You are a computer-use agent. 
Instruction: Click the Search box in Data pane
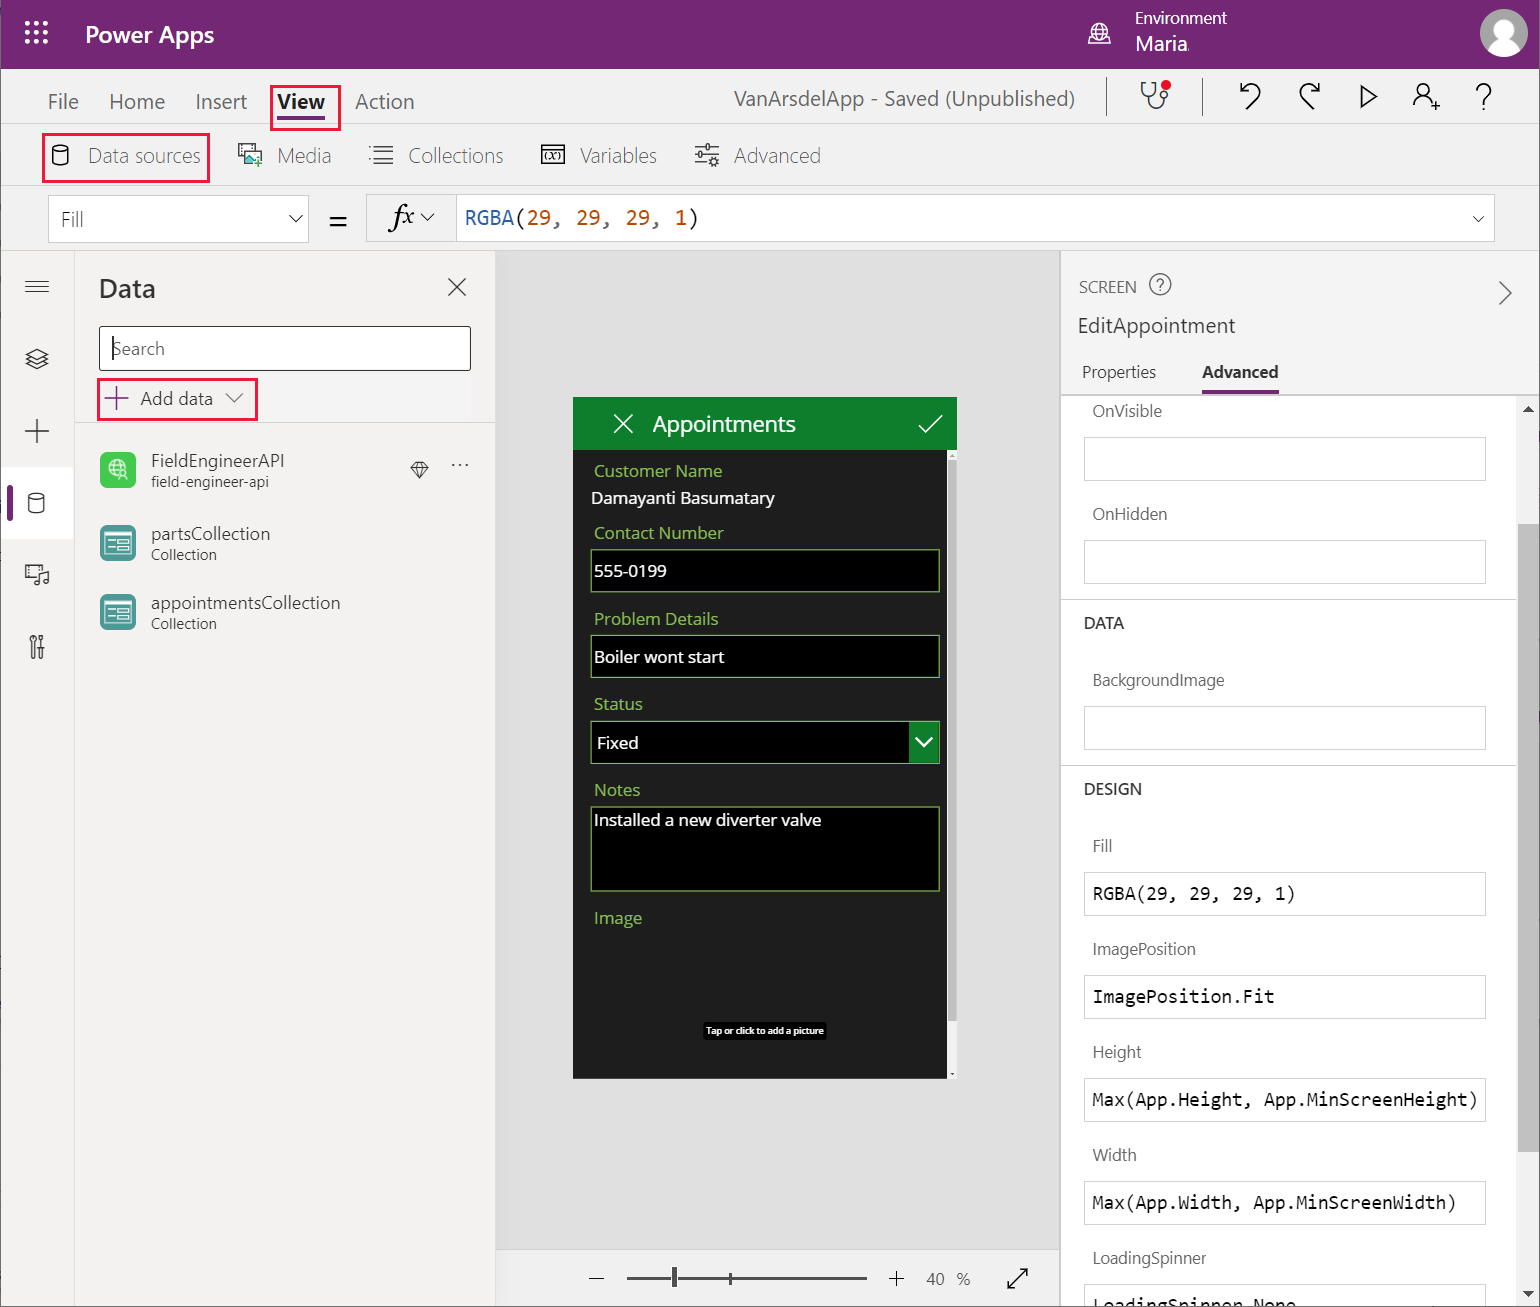[x=285, y=348]
